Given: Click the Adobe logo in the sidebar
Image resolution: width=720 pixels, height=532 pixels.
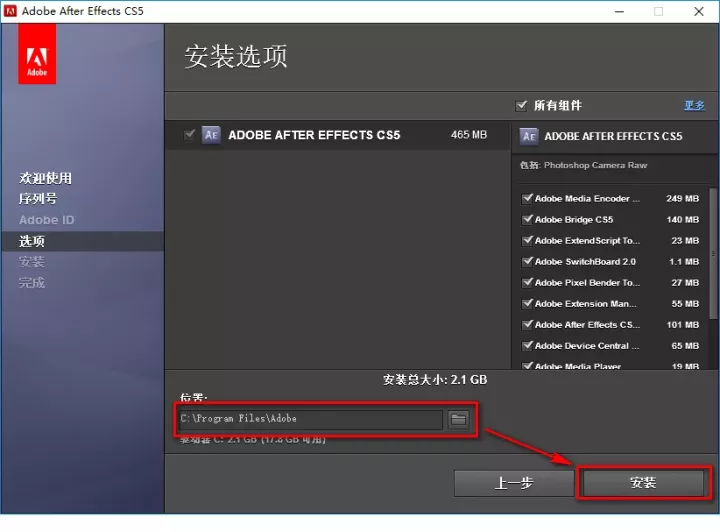Looking at the screenshot, I should click(37, 54).
